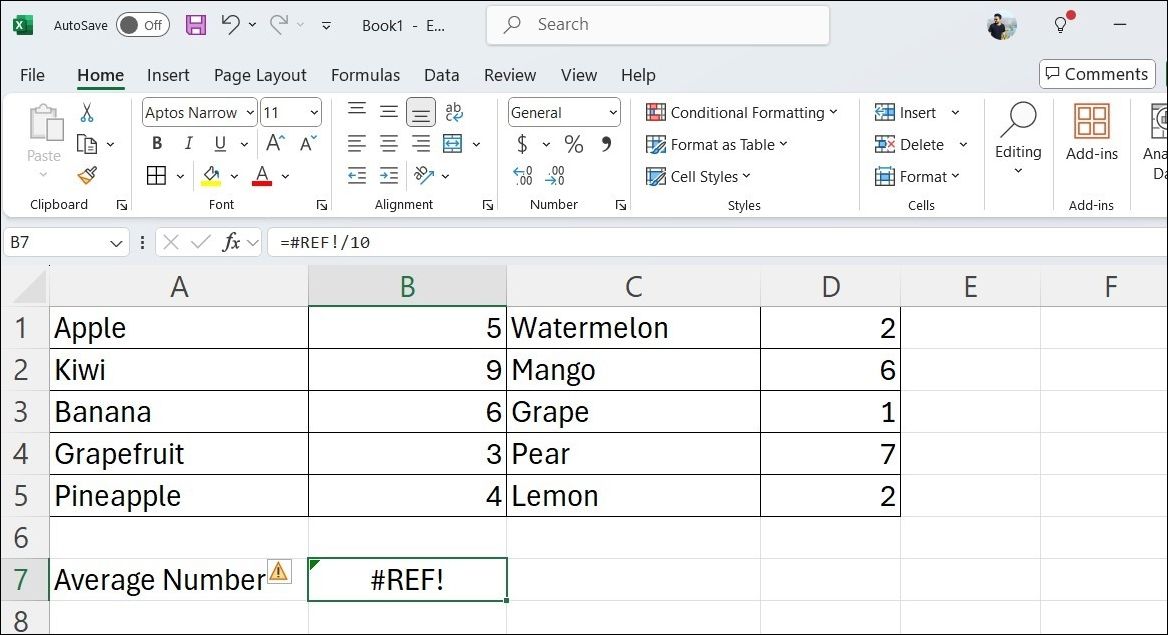Click the error warning icon beside B7
The image size is (1168, 635).
click(x=278, y=571)
